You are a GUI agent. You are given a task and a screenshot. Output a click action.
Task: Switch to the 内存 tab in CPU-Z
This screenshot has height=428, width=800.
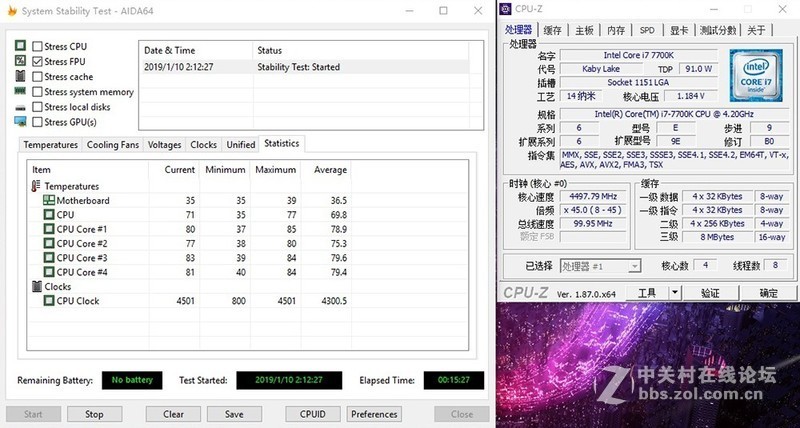coord(616,30)
